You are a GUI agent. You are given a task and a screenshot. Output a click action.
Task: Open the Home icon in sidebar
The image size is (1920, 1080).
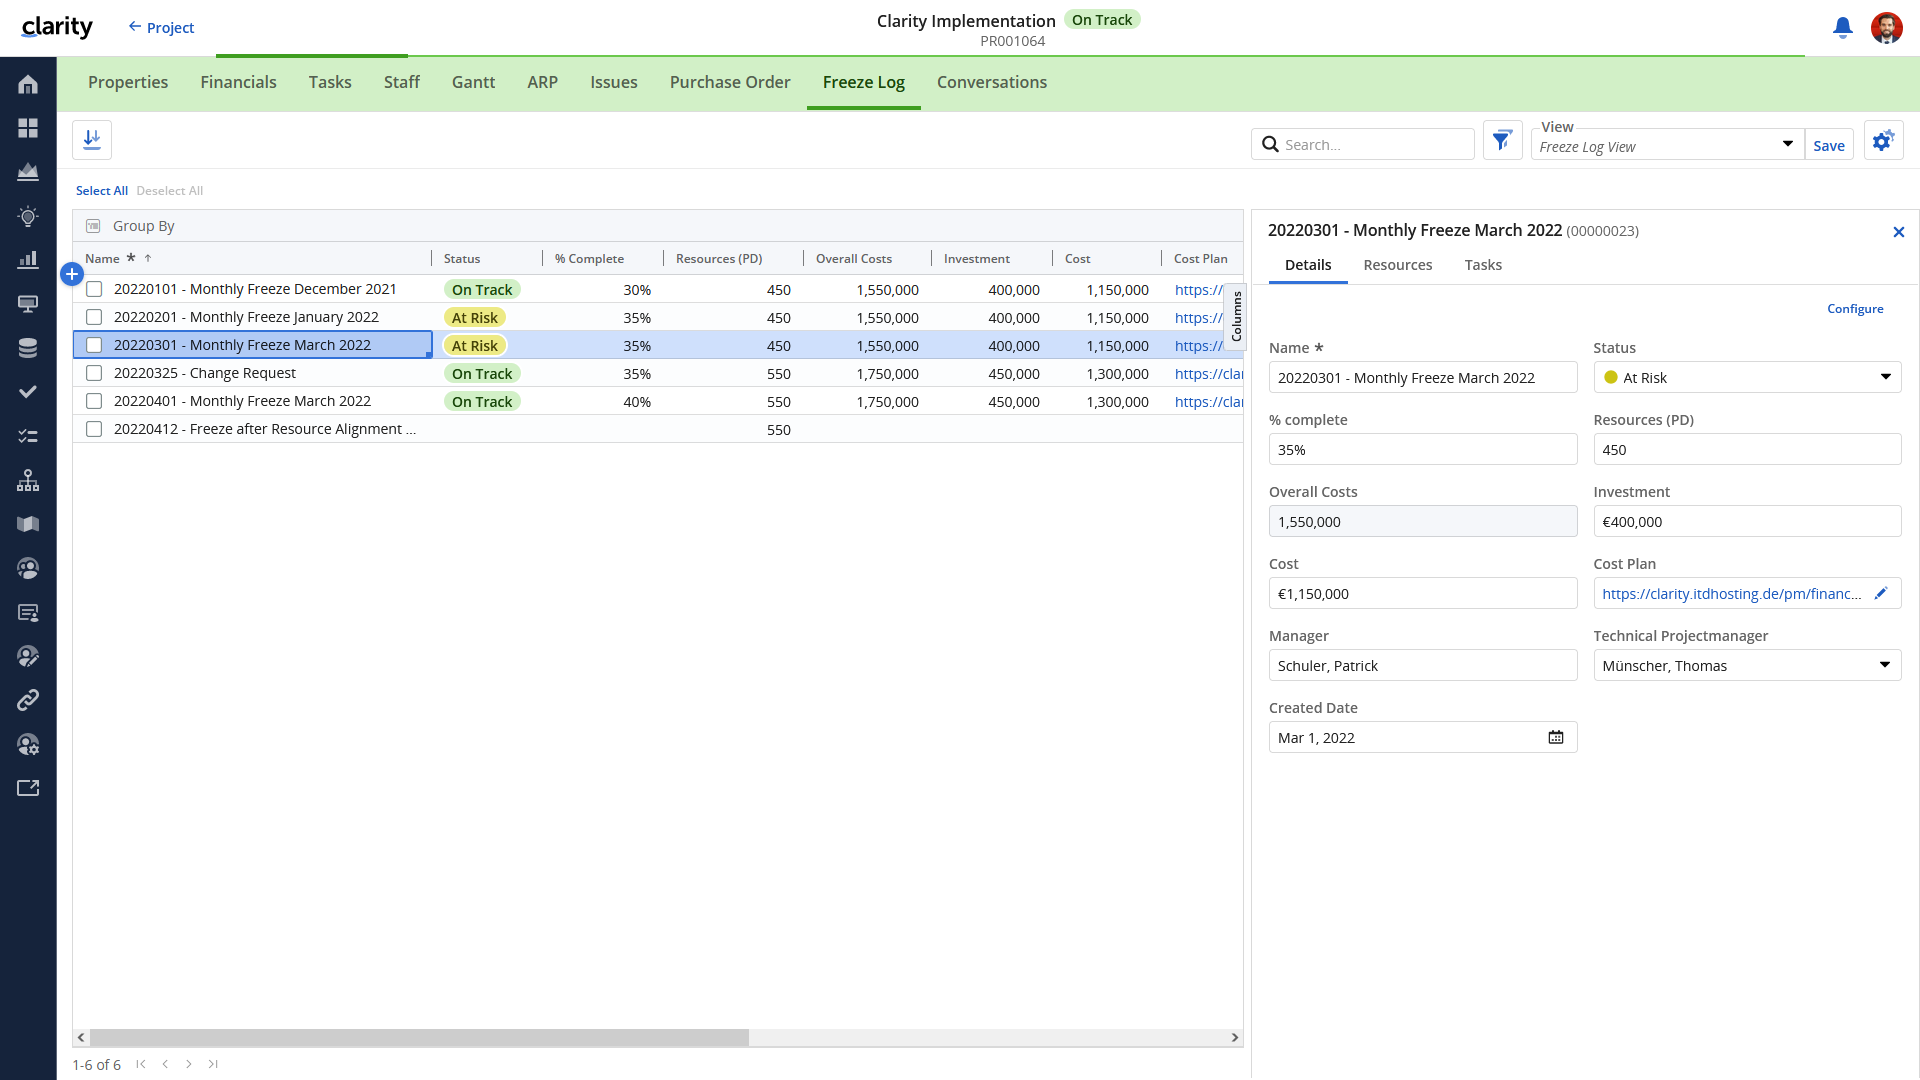28,84
